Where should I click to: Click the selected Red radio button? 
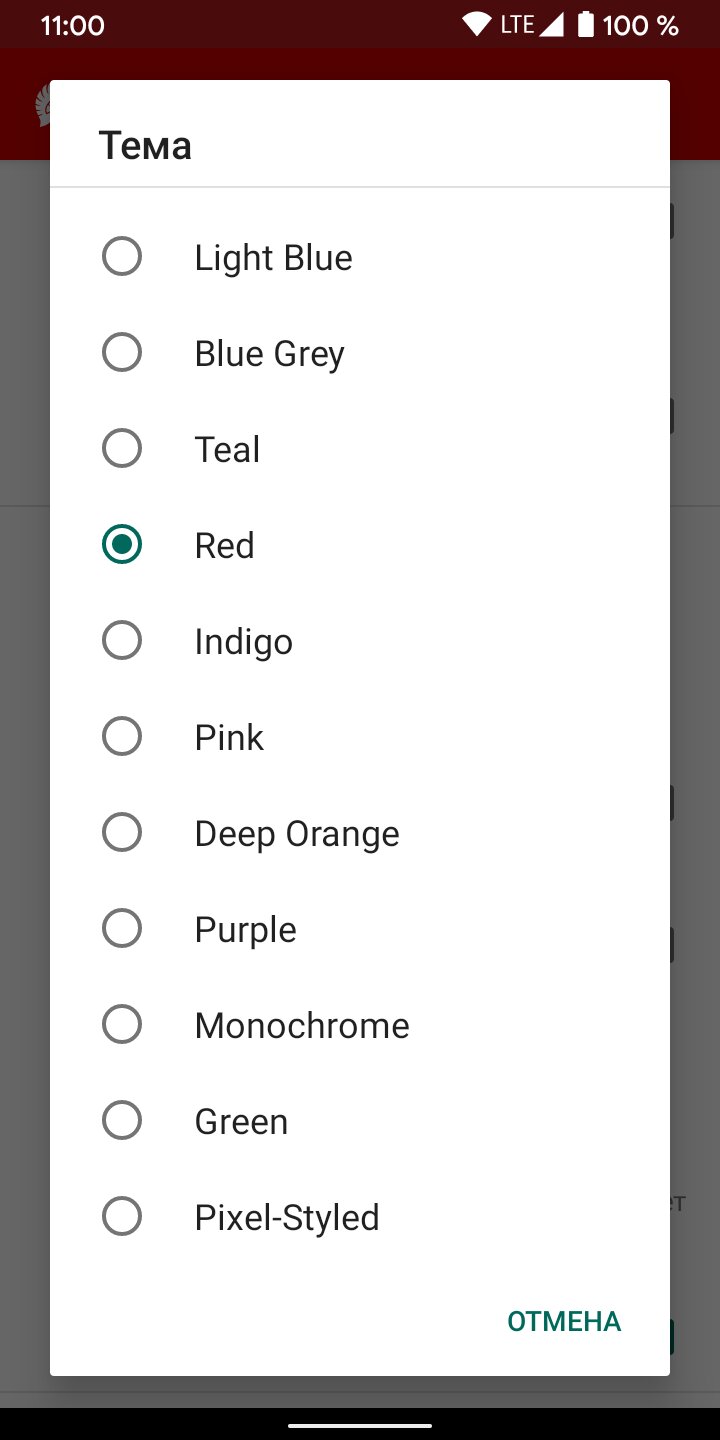122,545
